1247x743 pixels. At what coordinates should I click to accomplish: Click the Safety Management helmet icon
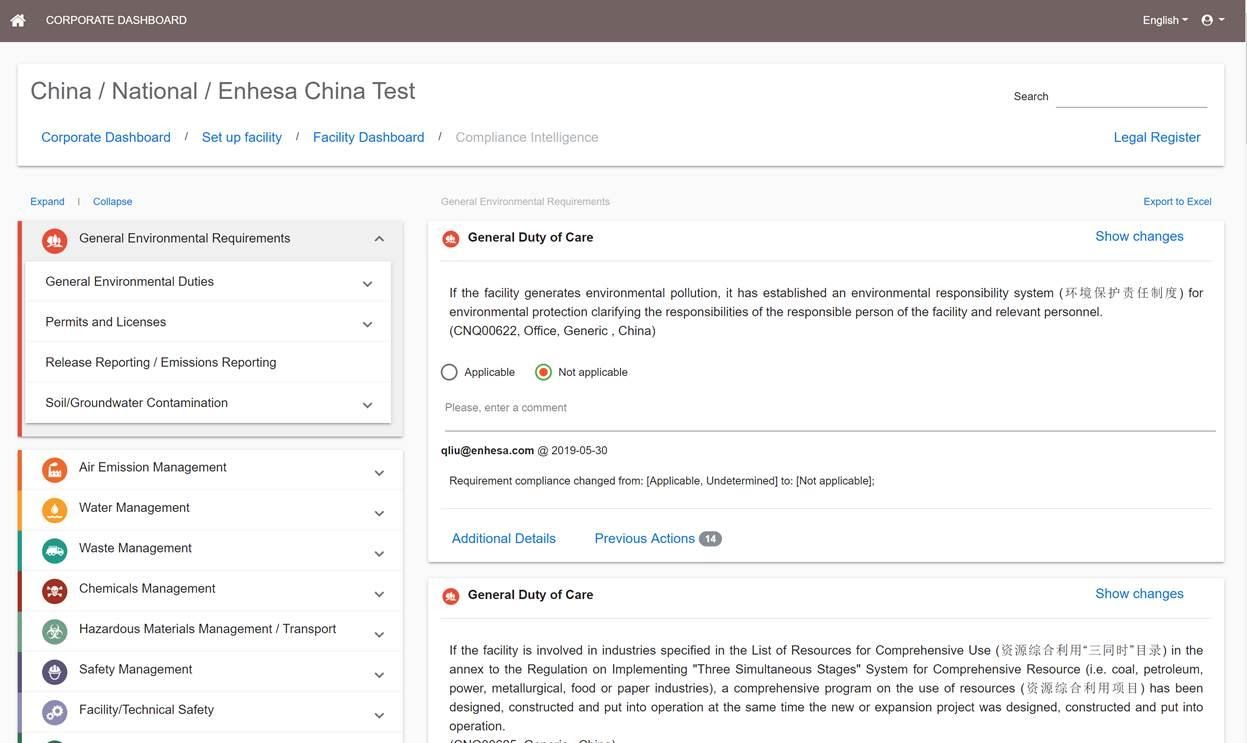(55, 671)
